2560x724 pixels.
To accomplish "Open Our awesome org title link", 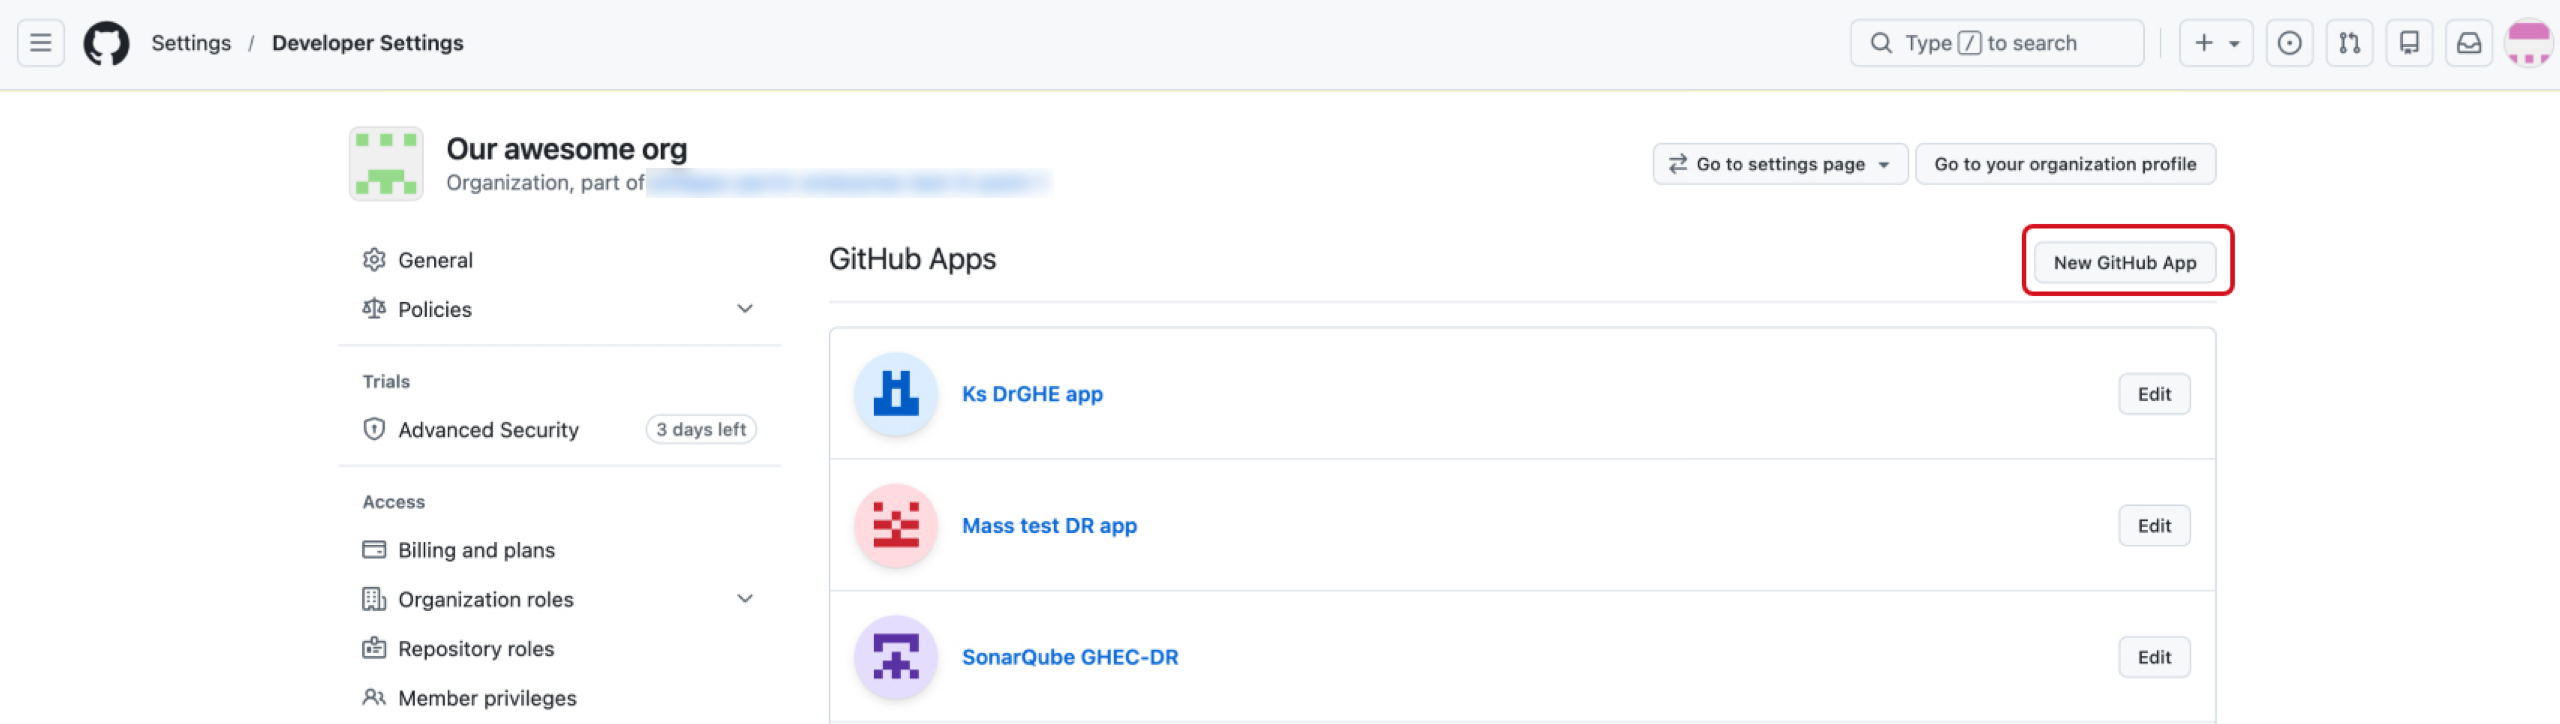I will tap(566, 149).
